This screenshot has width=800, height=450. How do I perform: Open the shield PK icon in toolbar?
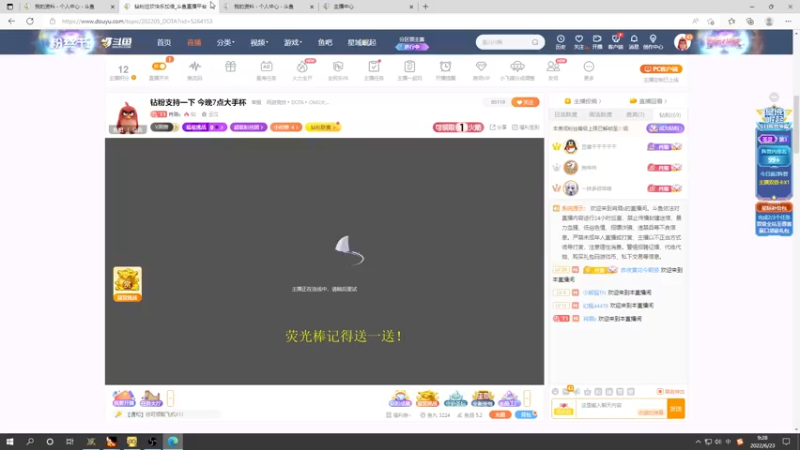tap(338, 66)
